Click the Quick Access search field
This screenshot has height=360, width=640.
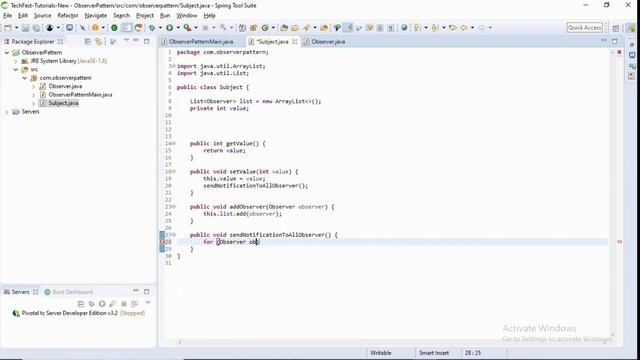tap(584, 28)
